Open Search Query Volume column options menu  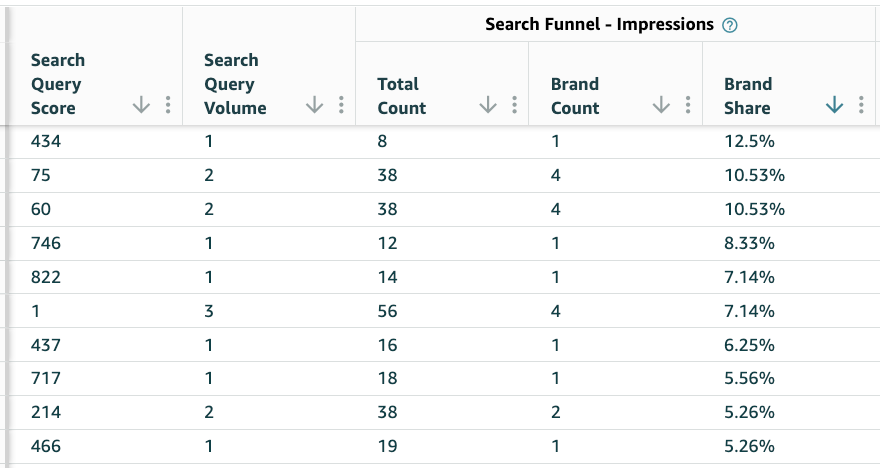(341, 105)
